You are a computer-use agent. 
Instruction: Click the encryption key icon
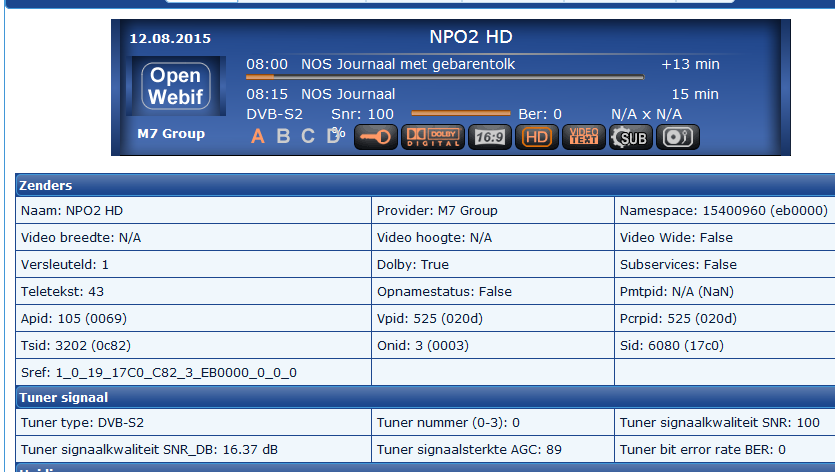point(375,137)
